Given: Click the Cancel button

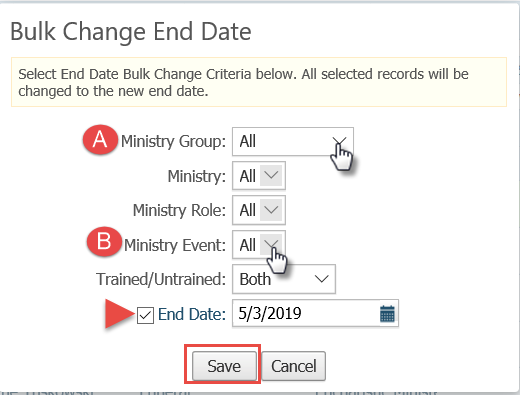Looking at the screenshot, I should tap(293, 366).
